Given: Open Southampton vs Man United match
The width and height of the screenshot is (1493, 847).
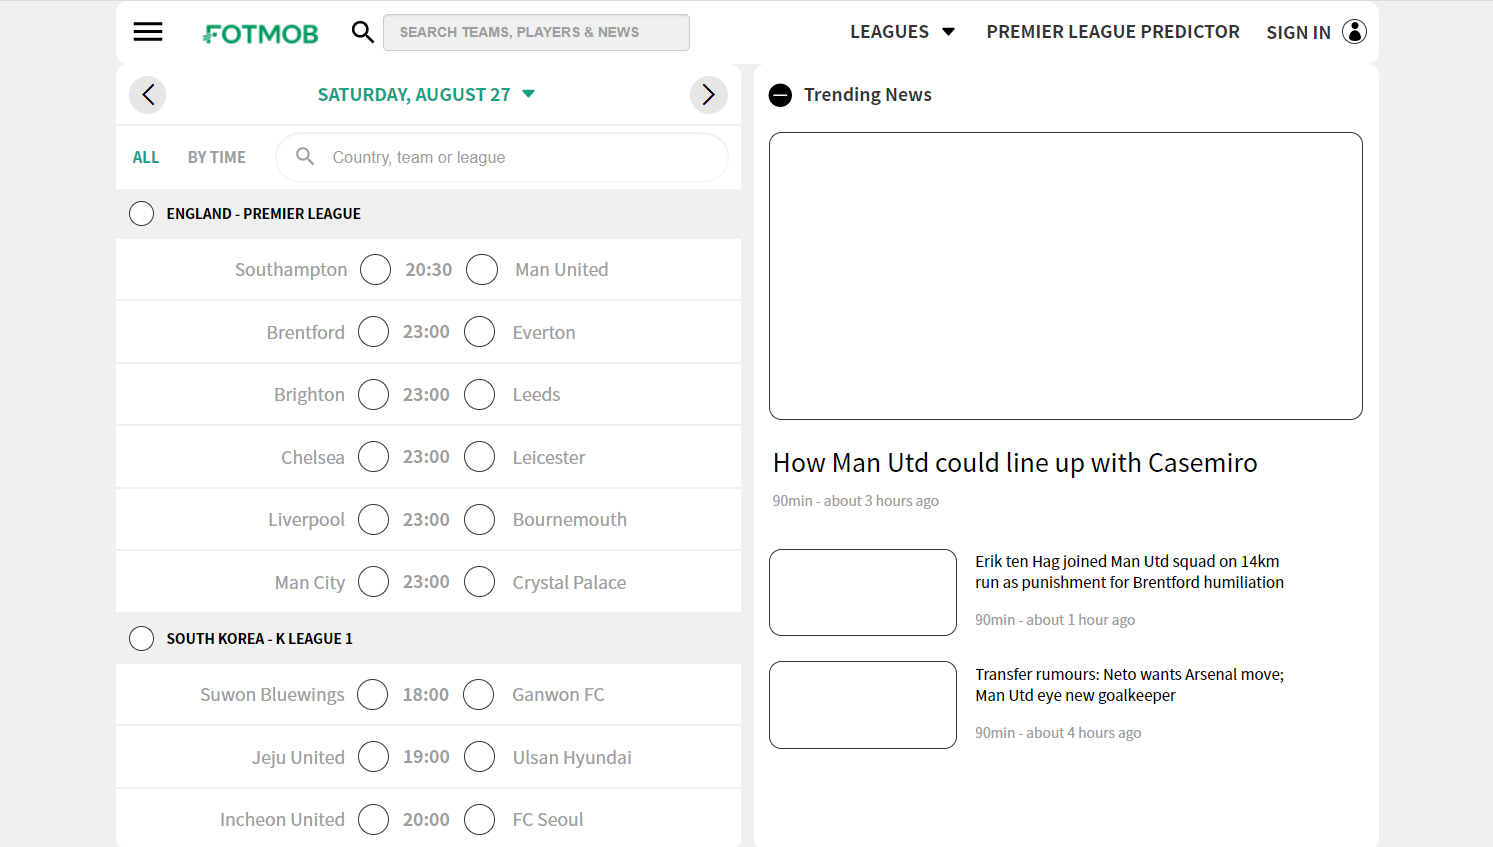Looking at the screenshot, I should click(428, 270).
